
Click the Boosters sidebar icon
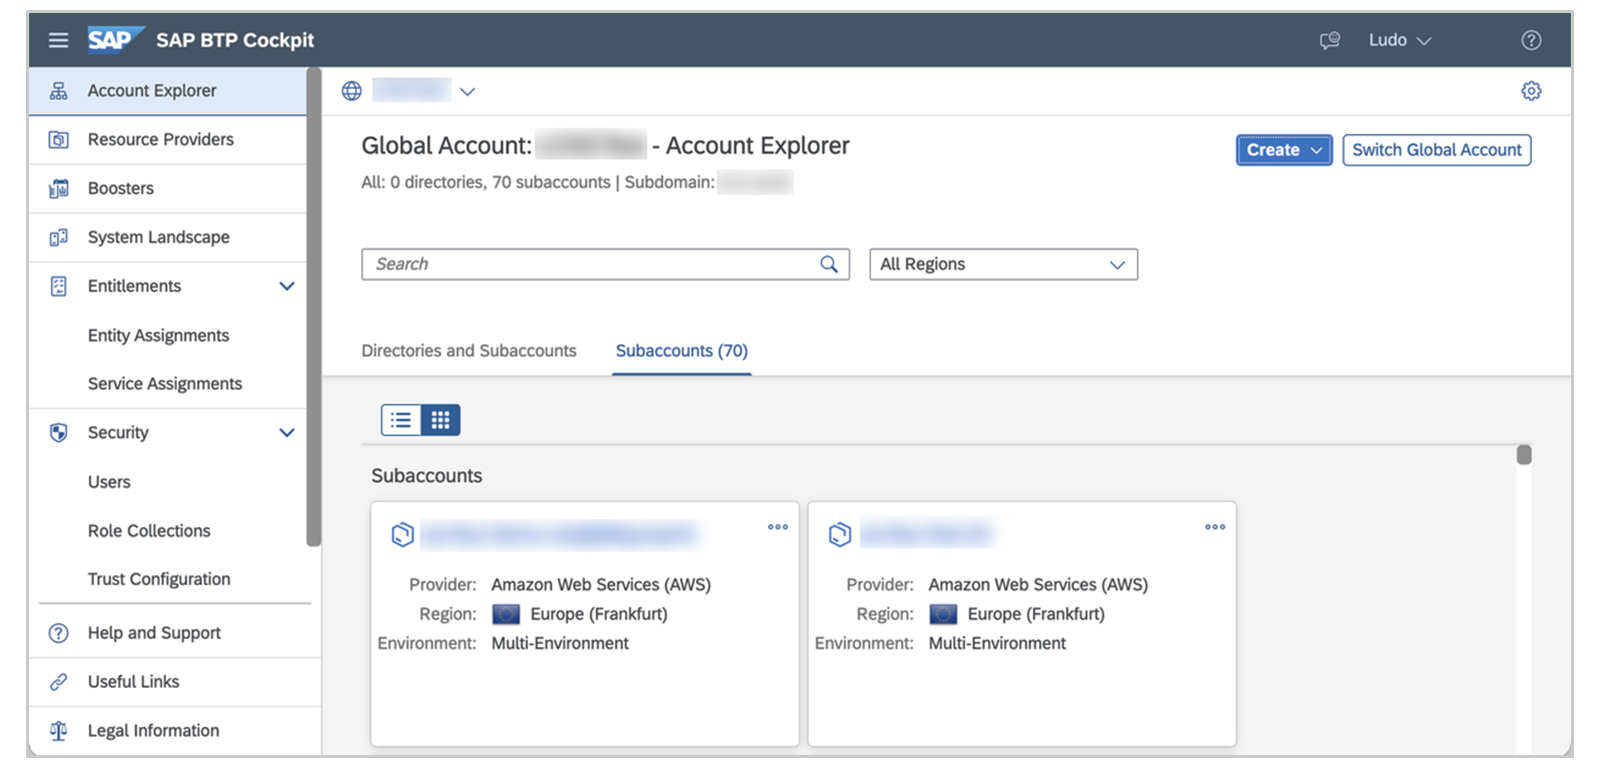coord(59,188)
